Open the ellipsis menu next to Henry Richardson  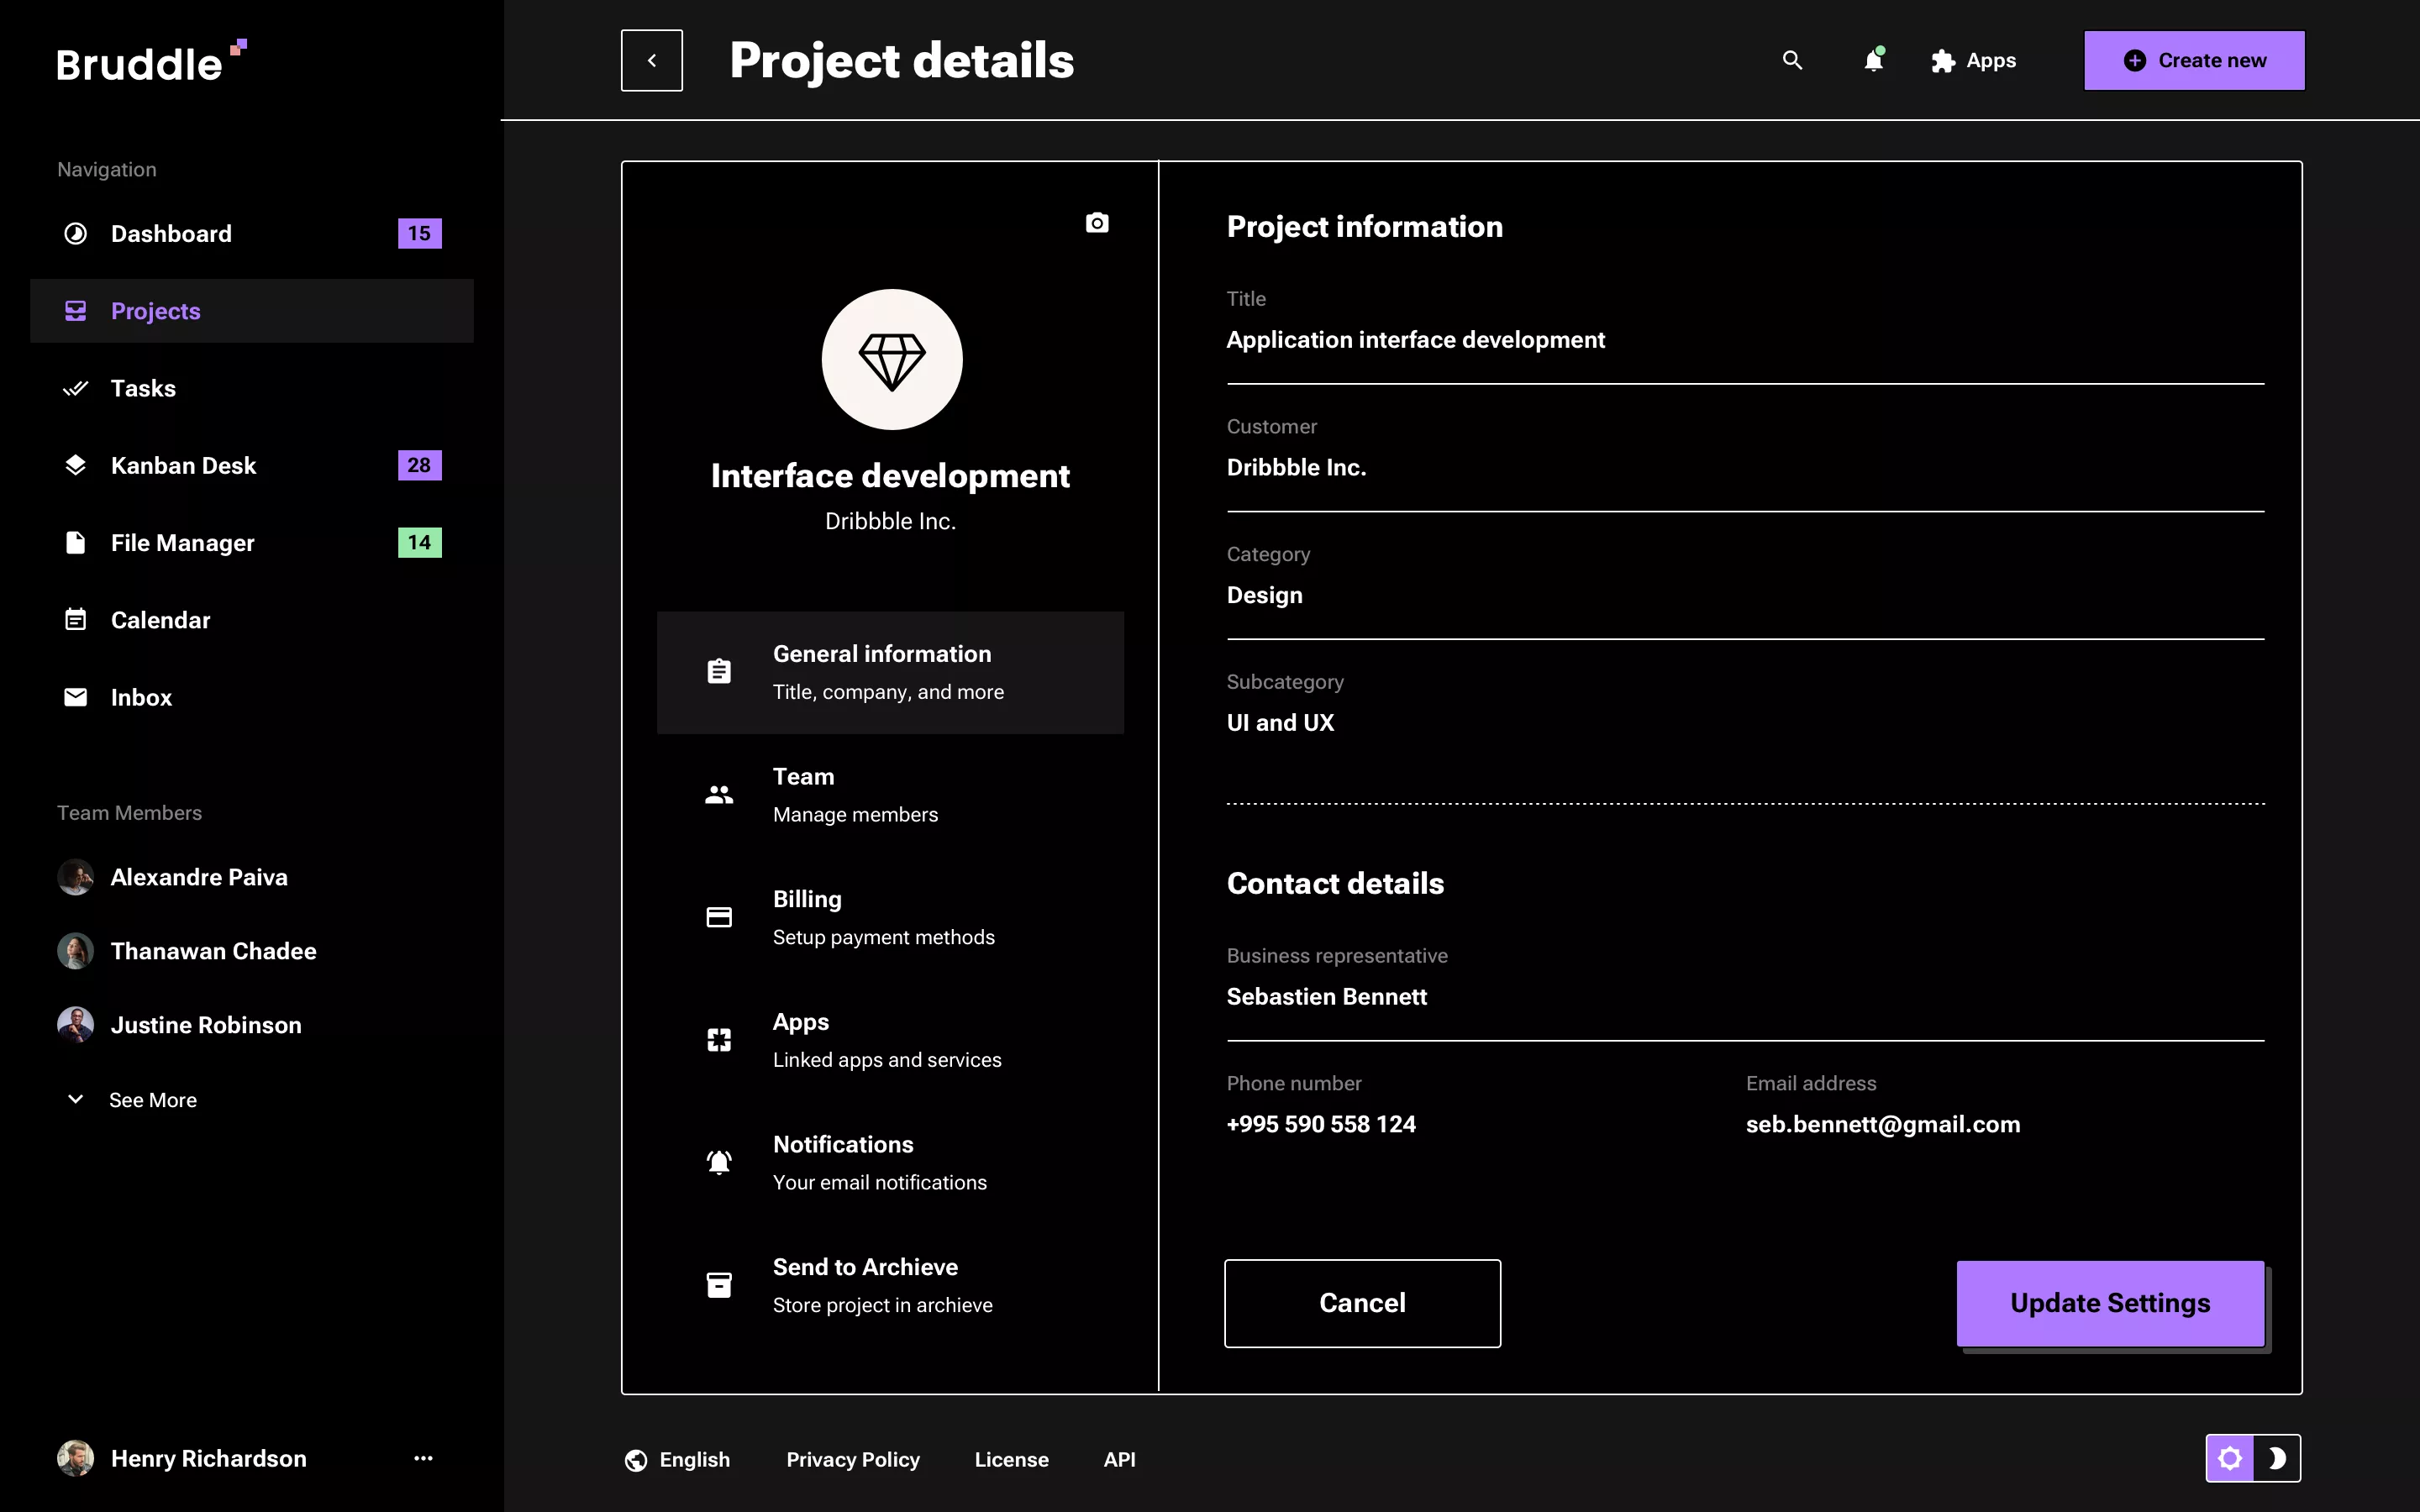coord(423,1458)
